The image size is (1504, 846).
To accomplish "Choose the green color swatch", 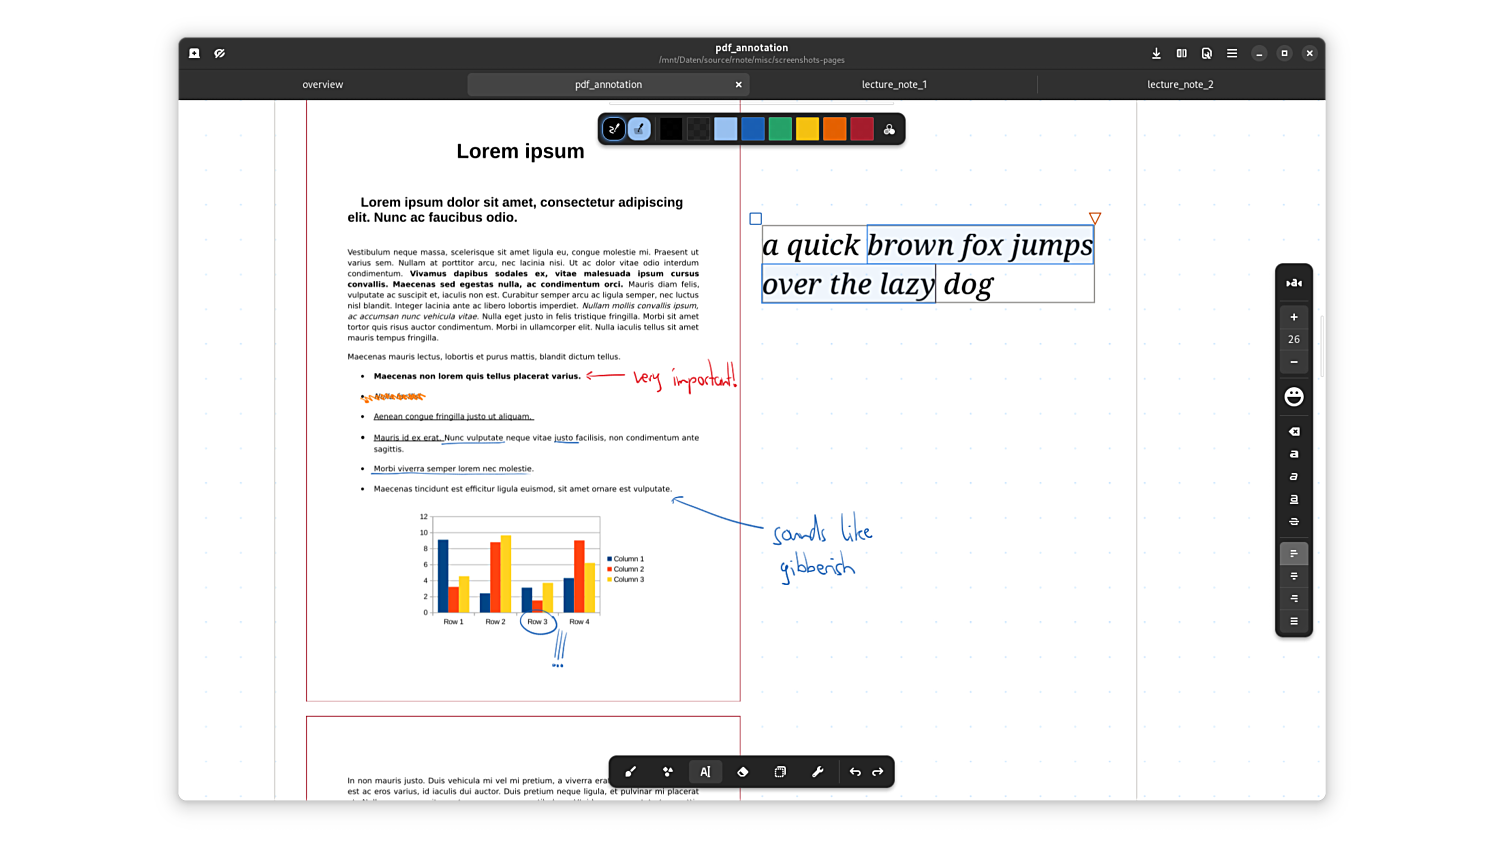I will pyautogui.click(x=780, y=129).
